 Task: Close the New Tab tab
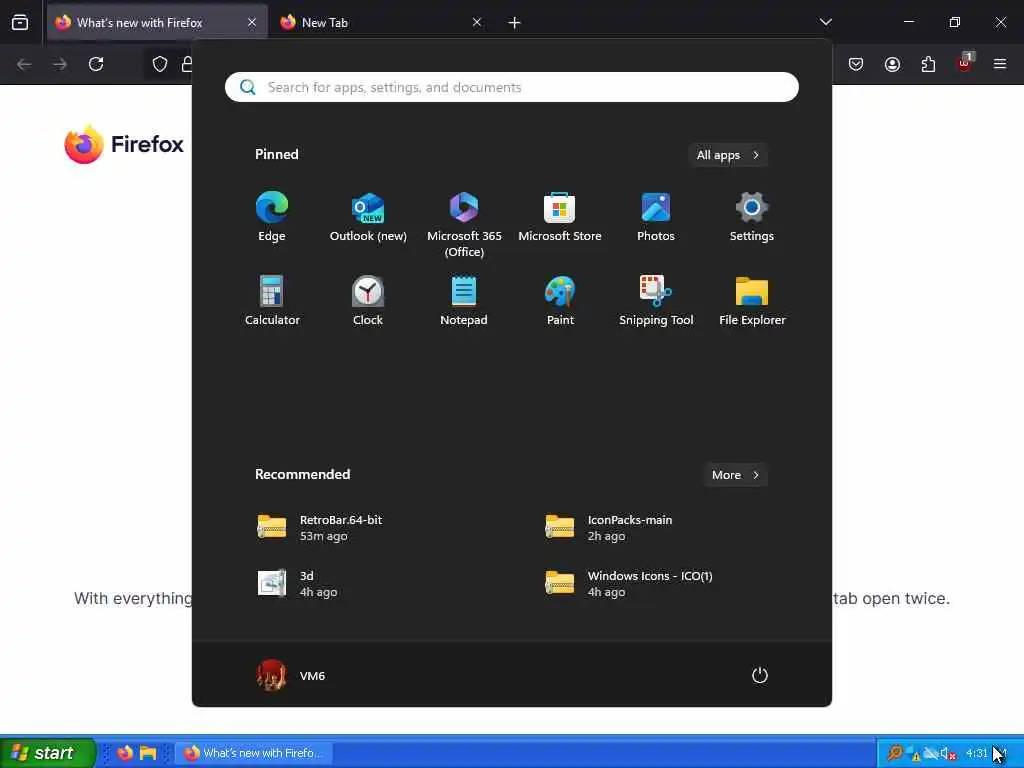click(x=477, y=23)
